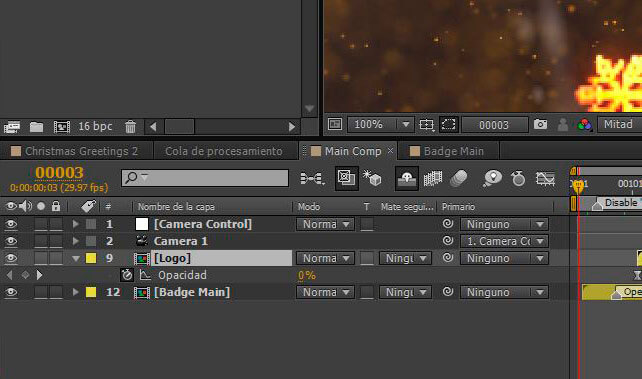Click the show snapshot icon
This screenshot has width=642, height=379.
coord(563,124)
